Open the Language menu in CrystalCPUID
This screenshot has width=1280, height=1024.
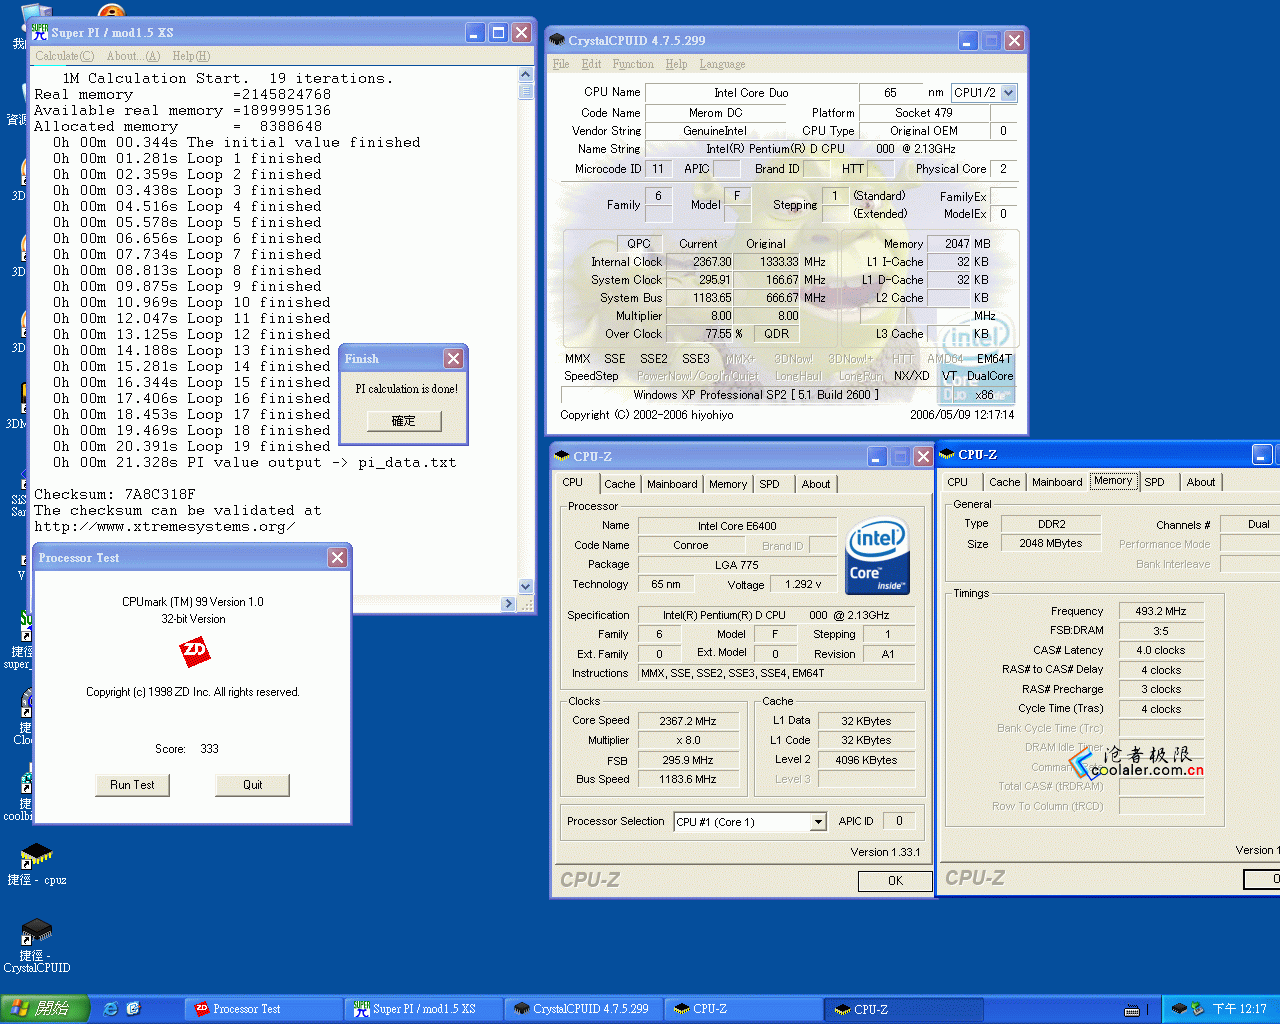pos(722,64)
